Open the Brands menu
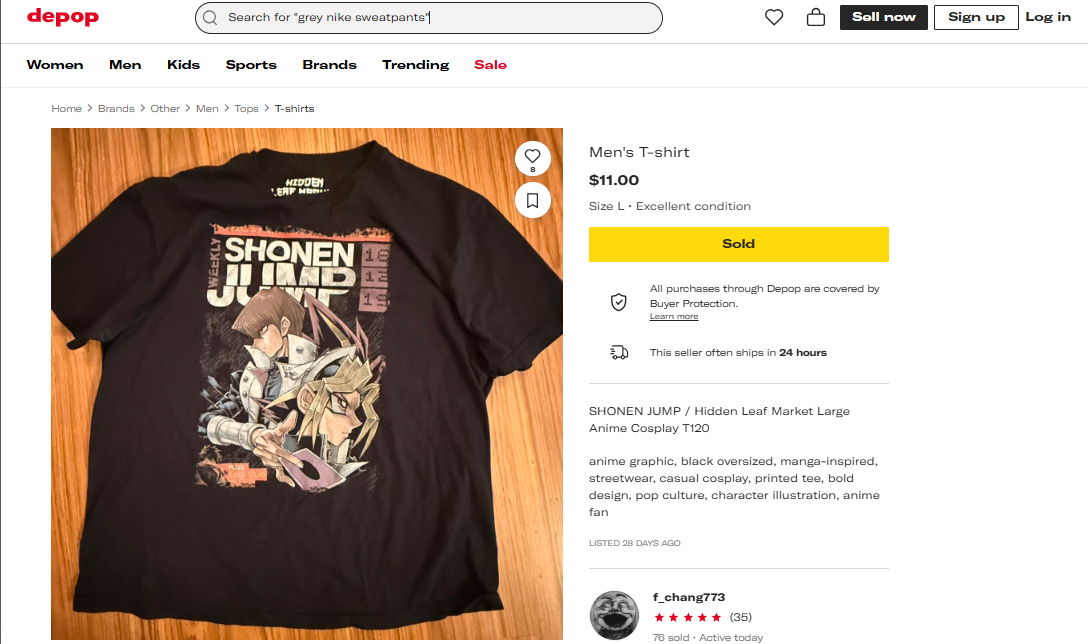This screenshot has height=644, width=1088. 329,65
